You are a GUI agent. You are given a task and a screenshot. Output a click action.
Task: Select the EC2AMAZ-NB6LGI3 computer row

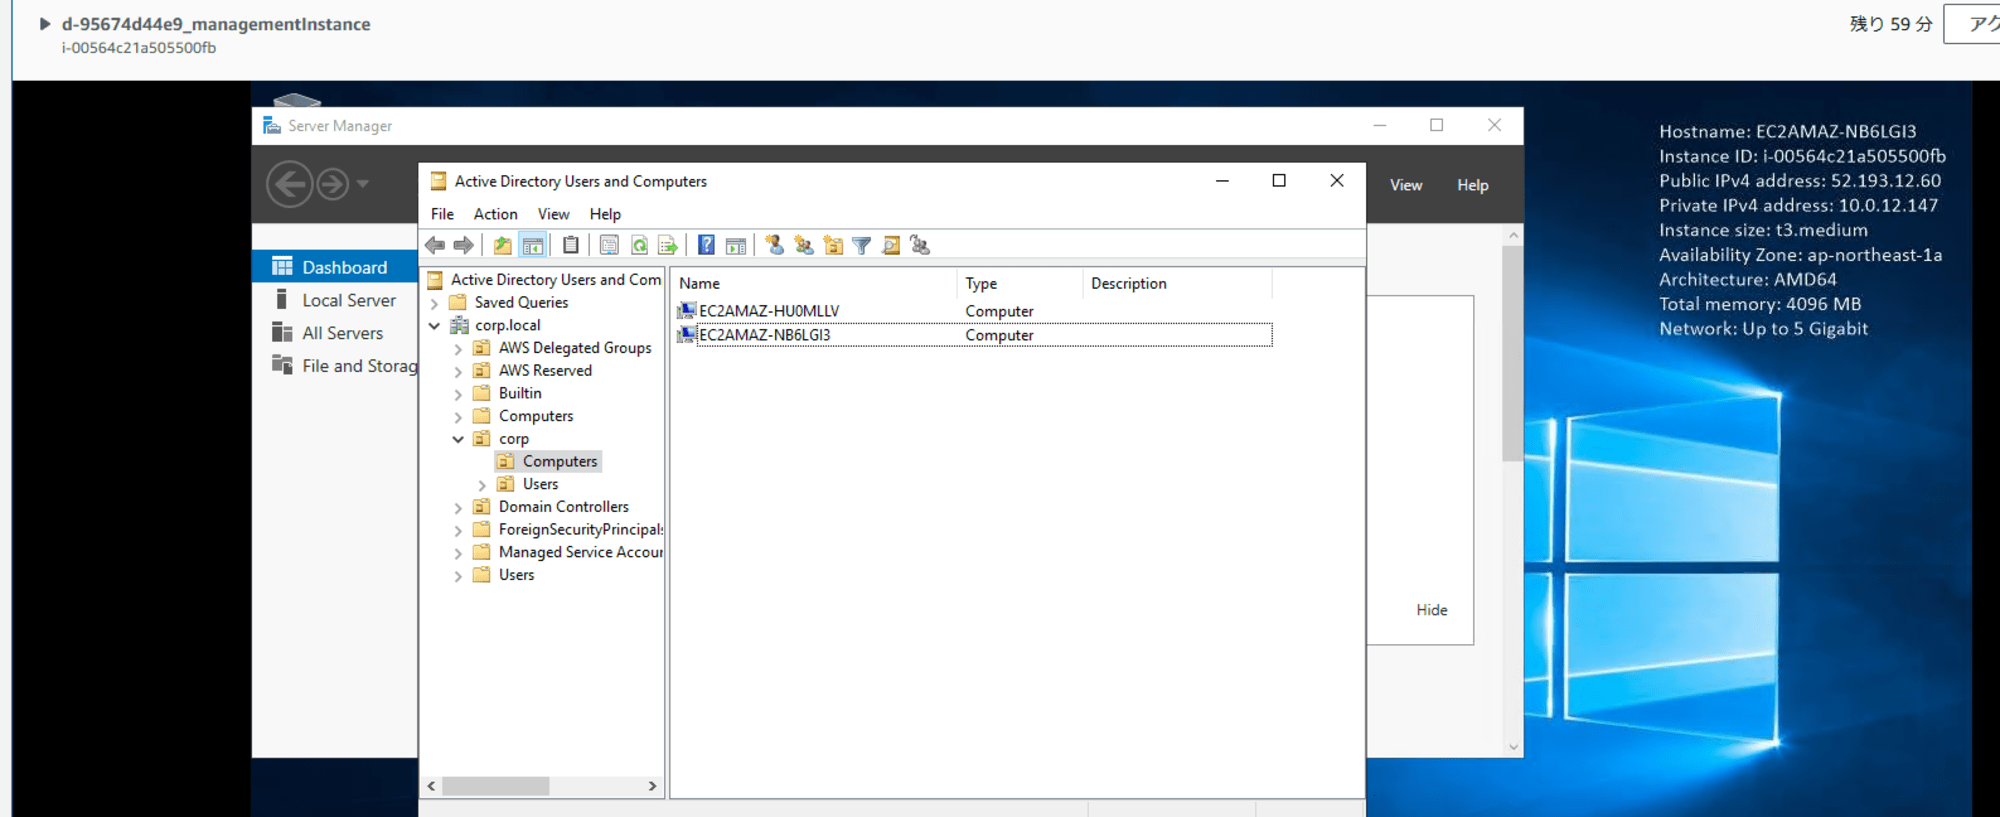coord(974,335)
